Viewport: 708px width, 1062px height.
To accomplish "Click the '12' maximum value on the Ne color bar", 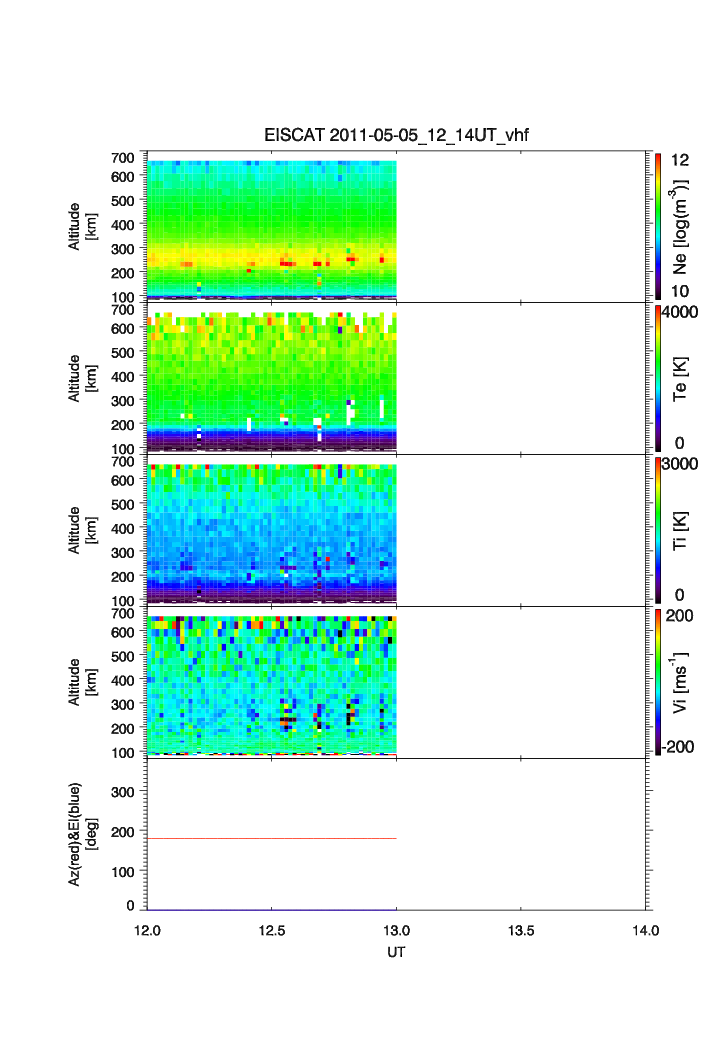I will click(680, 160).
